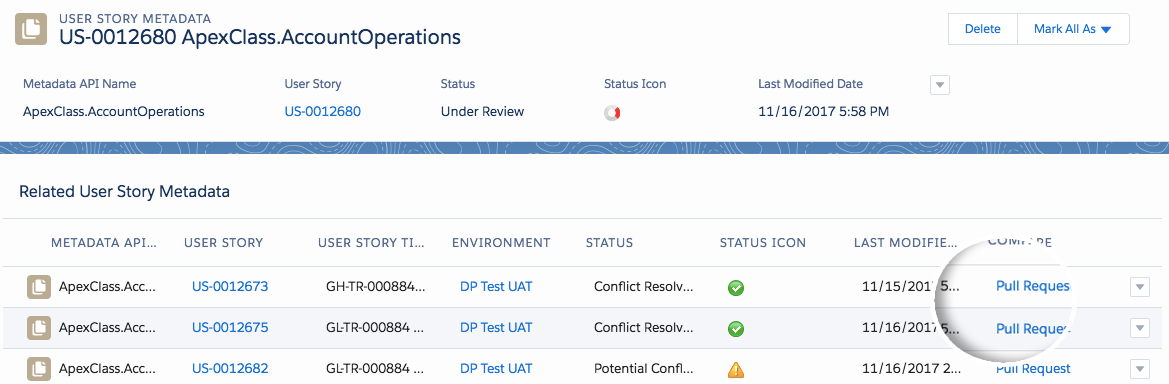Screen dimensions: 1169x384
Task: Sort by the Environment column header
Action: click(501, 242)
